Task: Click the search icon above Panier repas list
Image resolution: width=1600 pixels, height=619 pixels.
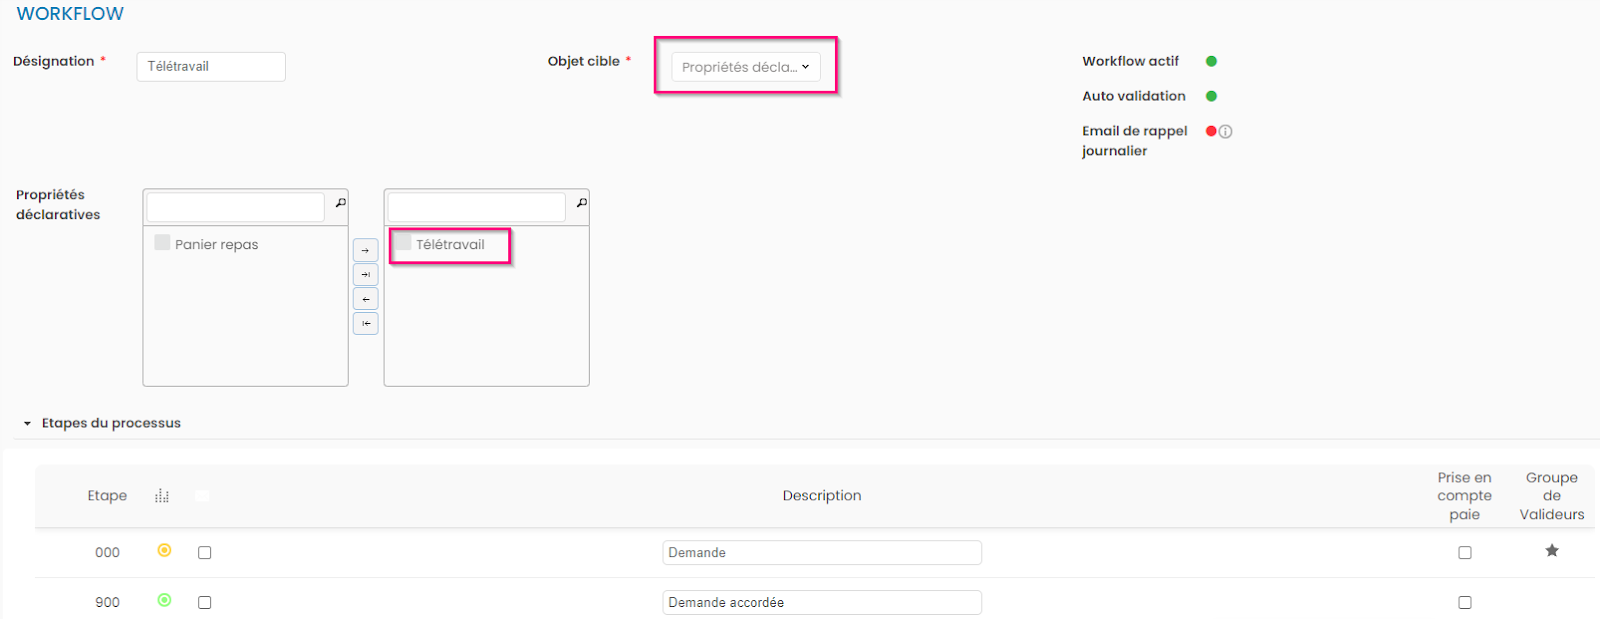Action: tap(340, 203)
